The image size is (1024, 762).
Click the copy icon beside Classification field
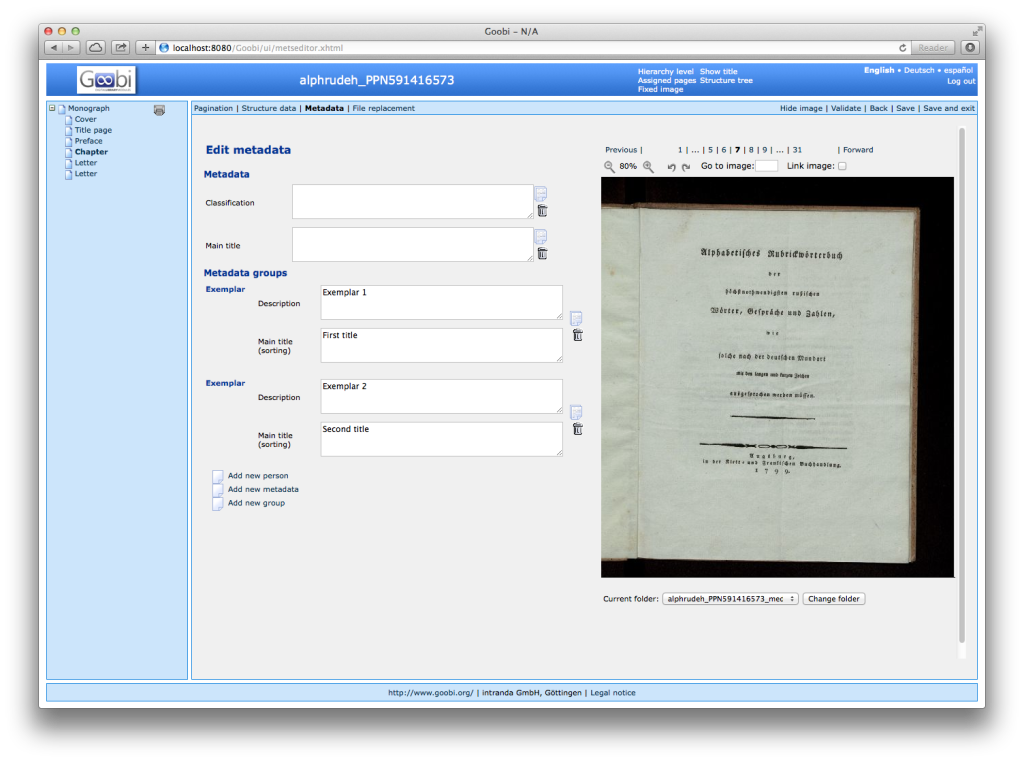(x=541, y=193)
